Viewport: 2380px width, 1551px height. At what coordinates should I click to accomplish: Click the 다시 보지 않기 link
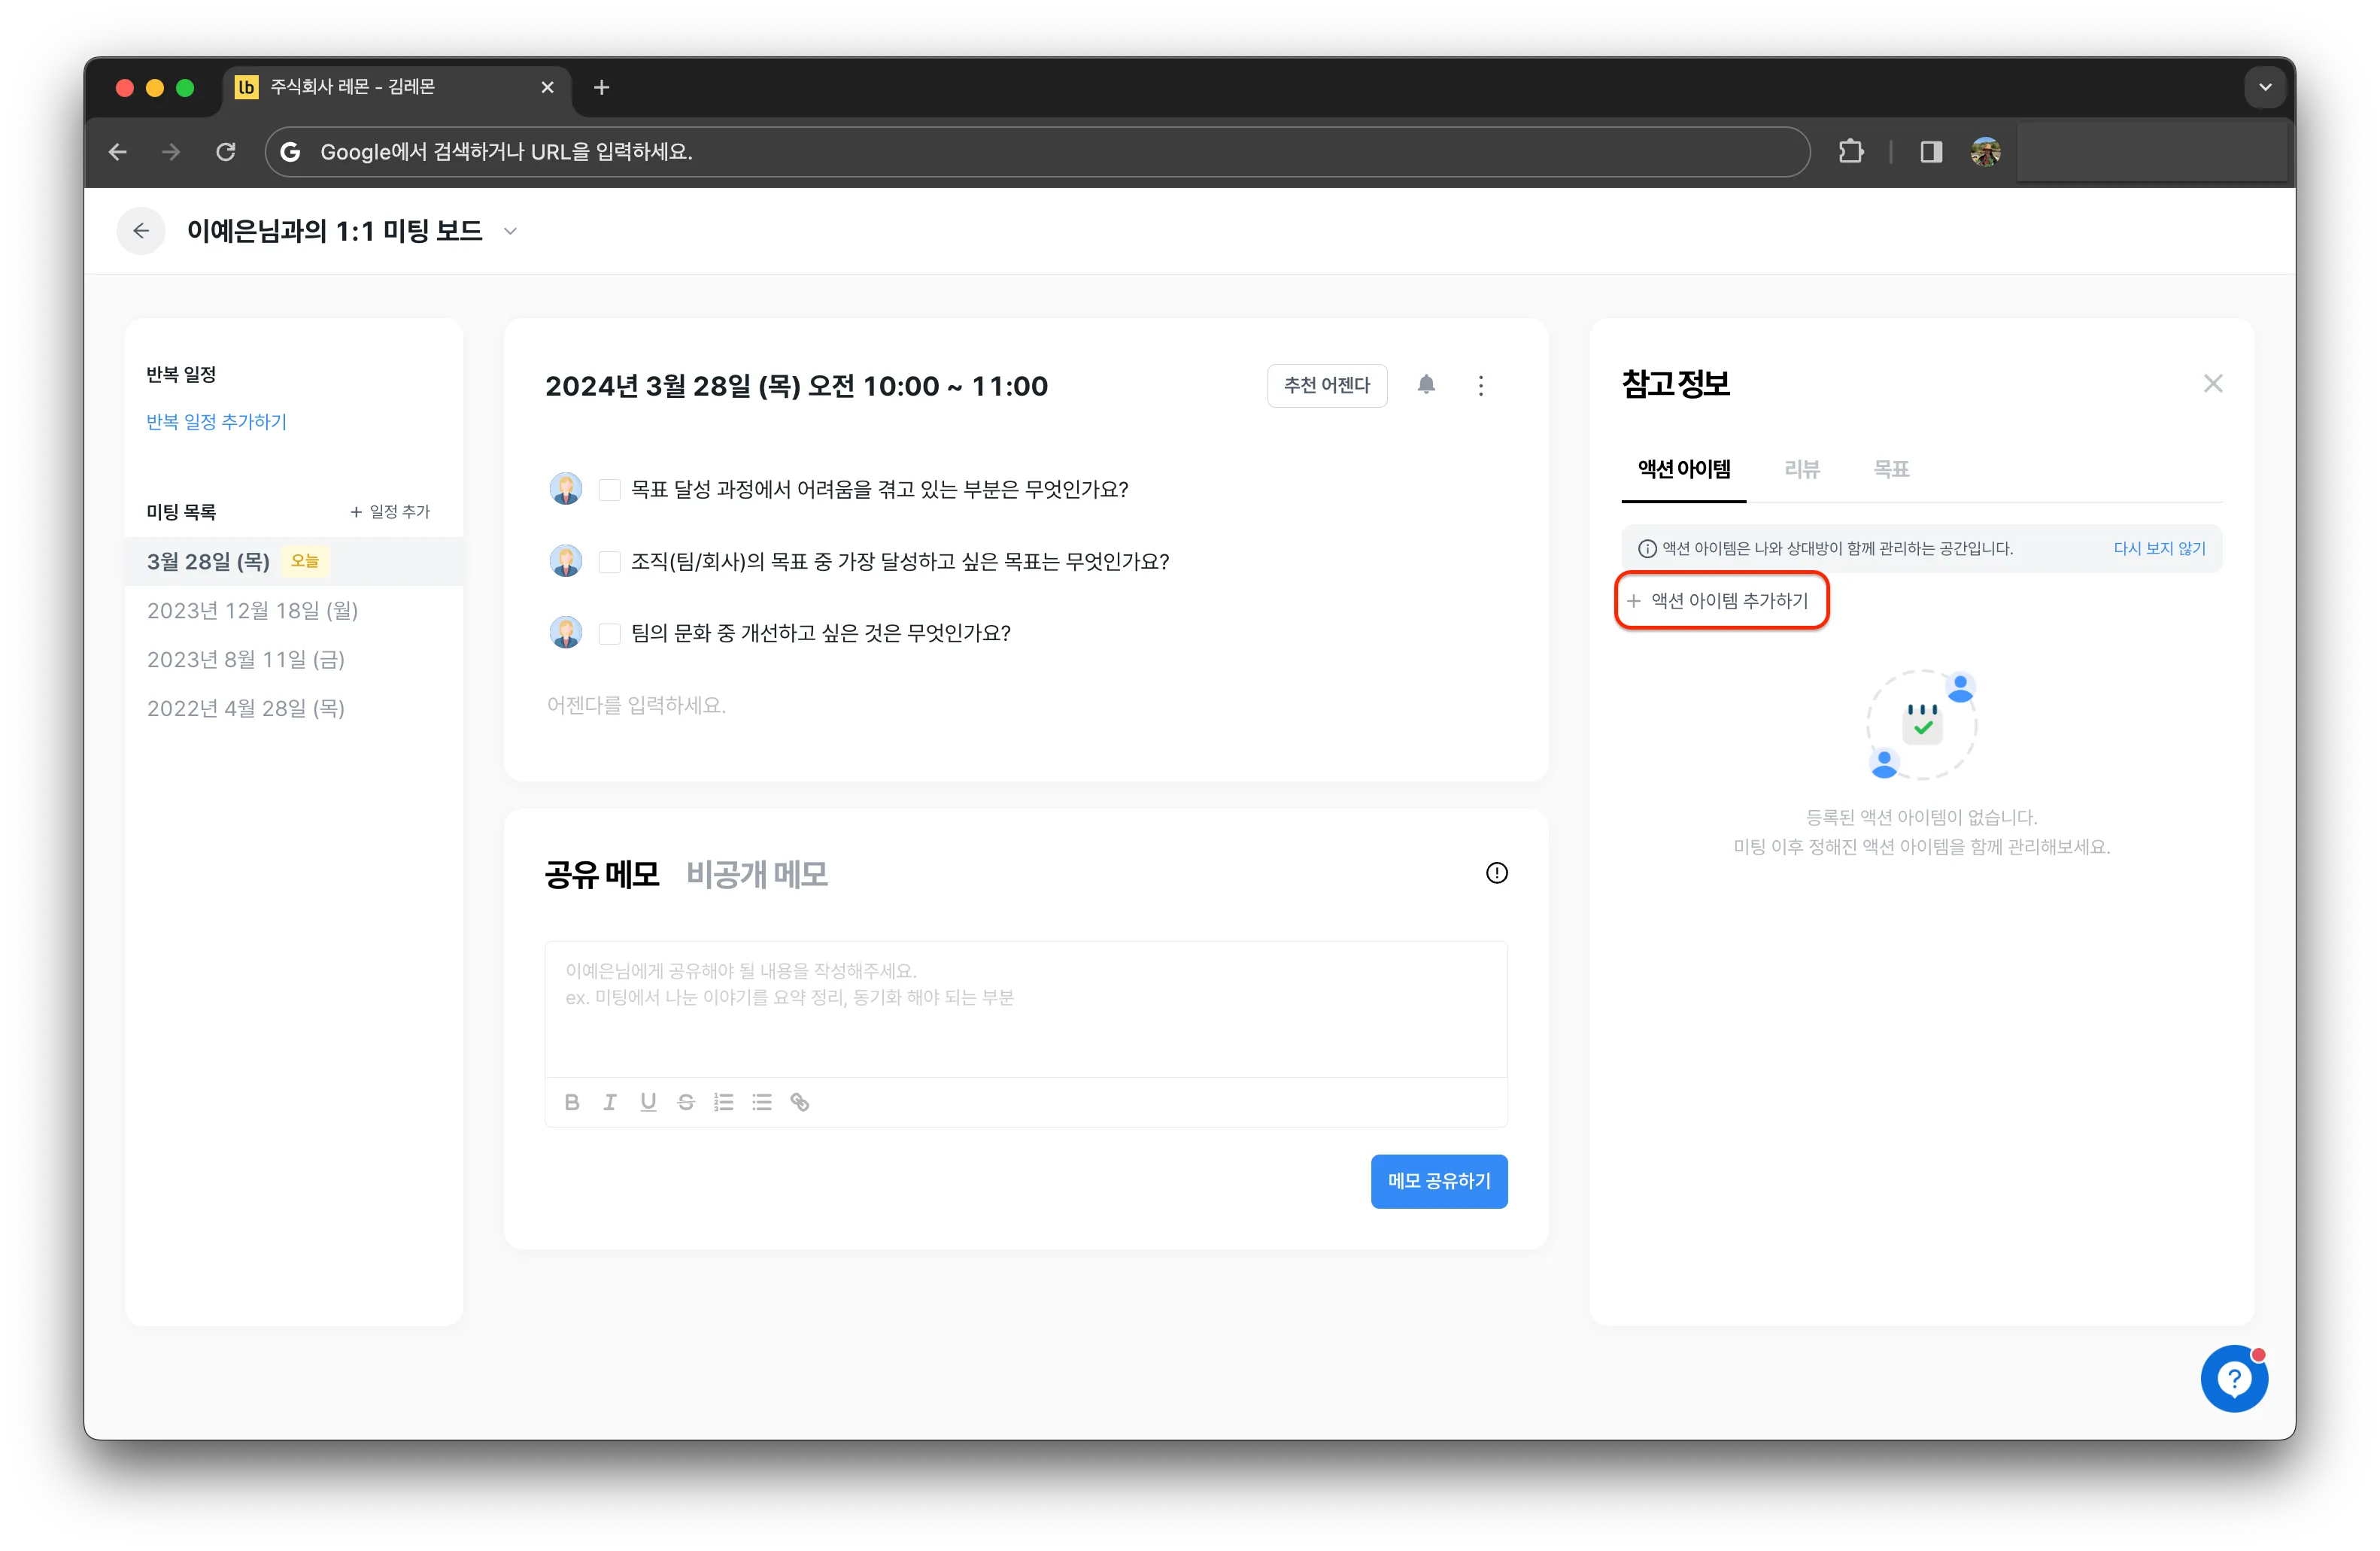[2159, 549]
